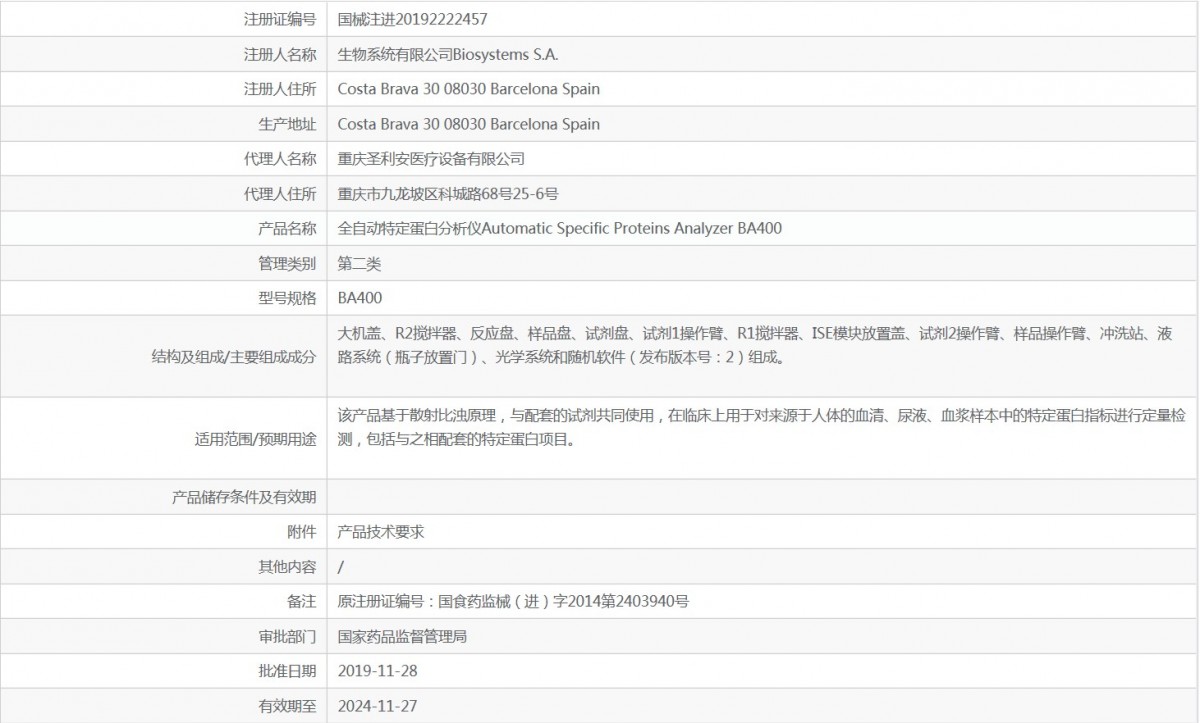Click the 注册人住所 address value
This screenshot has height=723, width=1200.
pos(469,89)
